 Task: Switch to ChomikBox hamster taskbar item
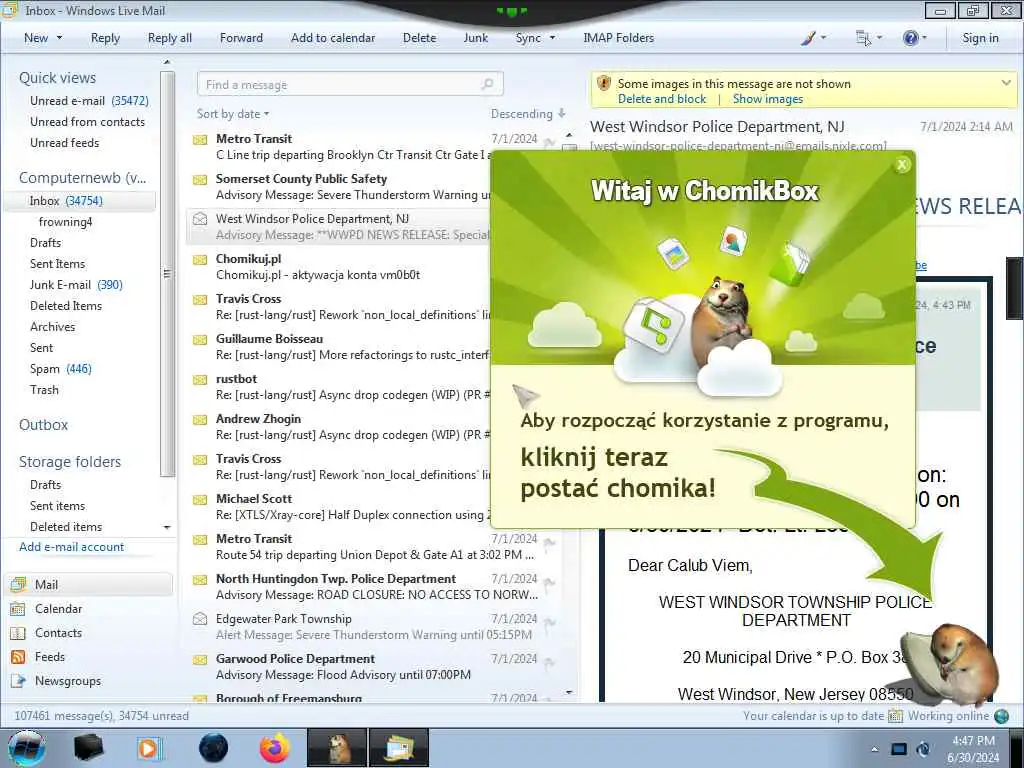click(337, 748)
